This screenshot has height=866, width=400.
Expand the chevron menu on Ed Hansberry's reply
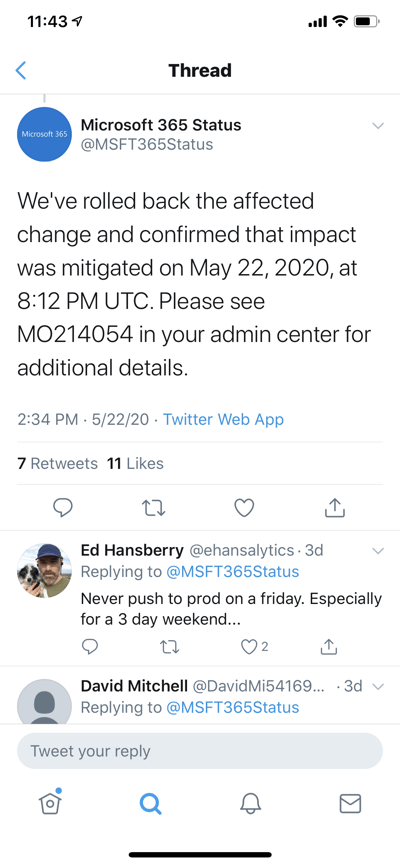(378, 551)
